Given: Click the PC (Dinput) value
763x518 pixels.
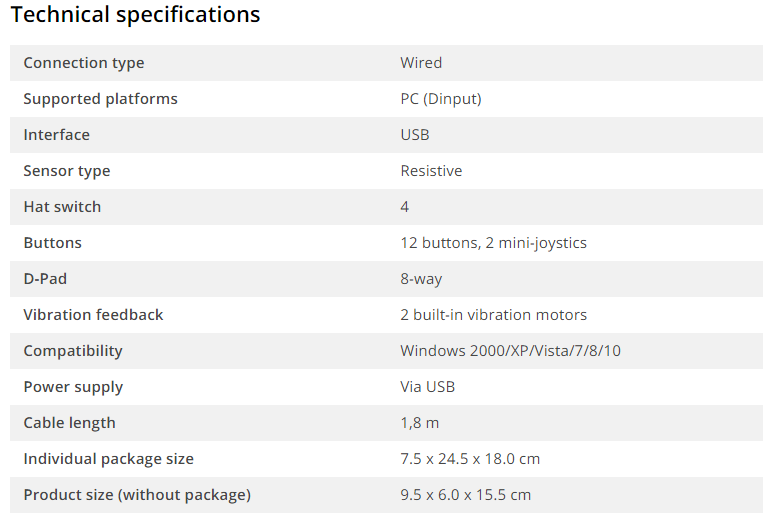Looking at the screenshot, I should click(441, 99).
